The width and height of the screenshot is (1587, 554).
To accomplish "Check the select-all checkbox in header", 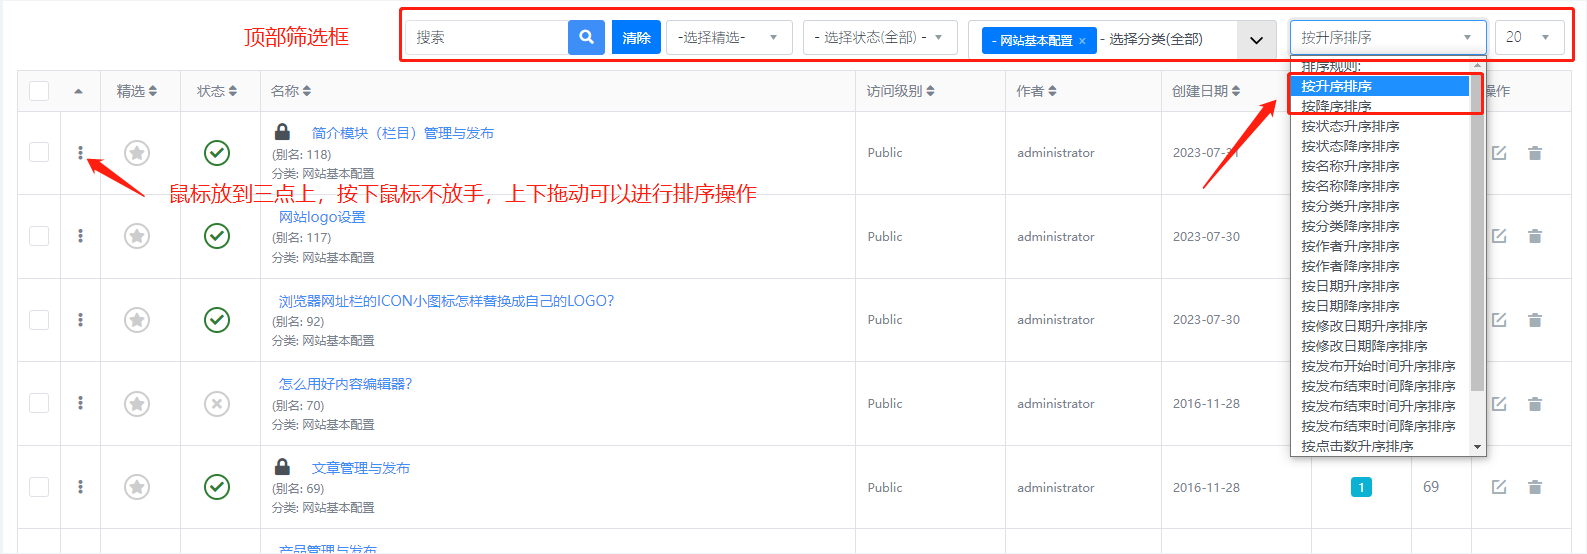I will [39, 91].
